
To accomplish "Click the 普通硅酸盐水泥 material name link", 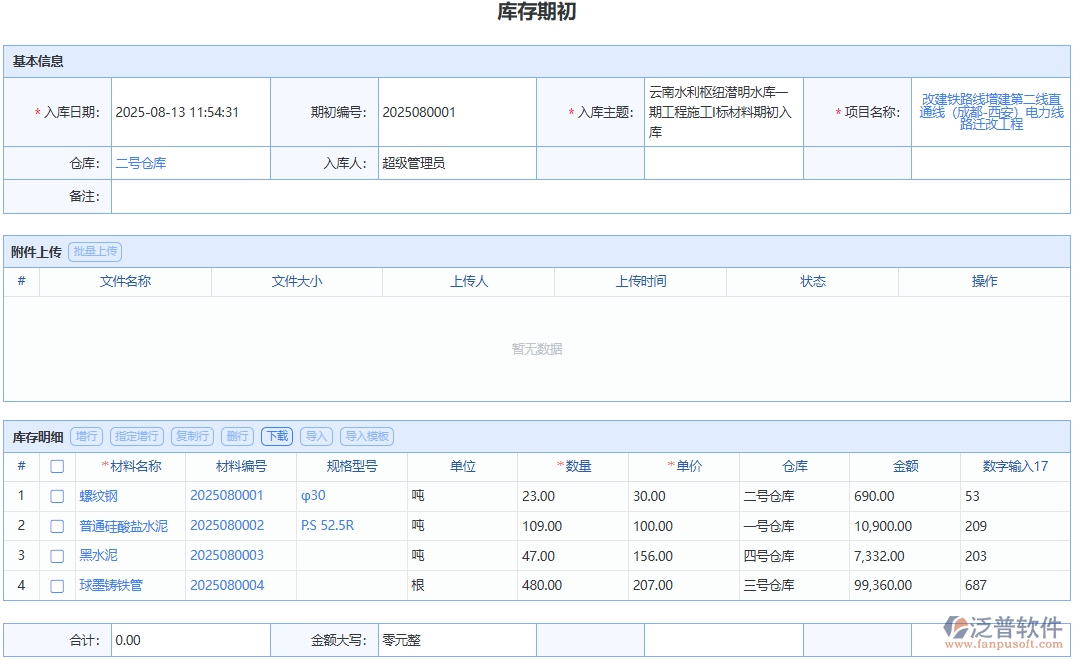I will click(124, 526).
